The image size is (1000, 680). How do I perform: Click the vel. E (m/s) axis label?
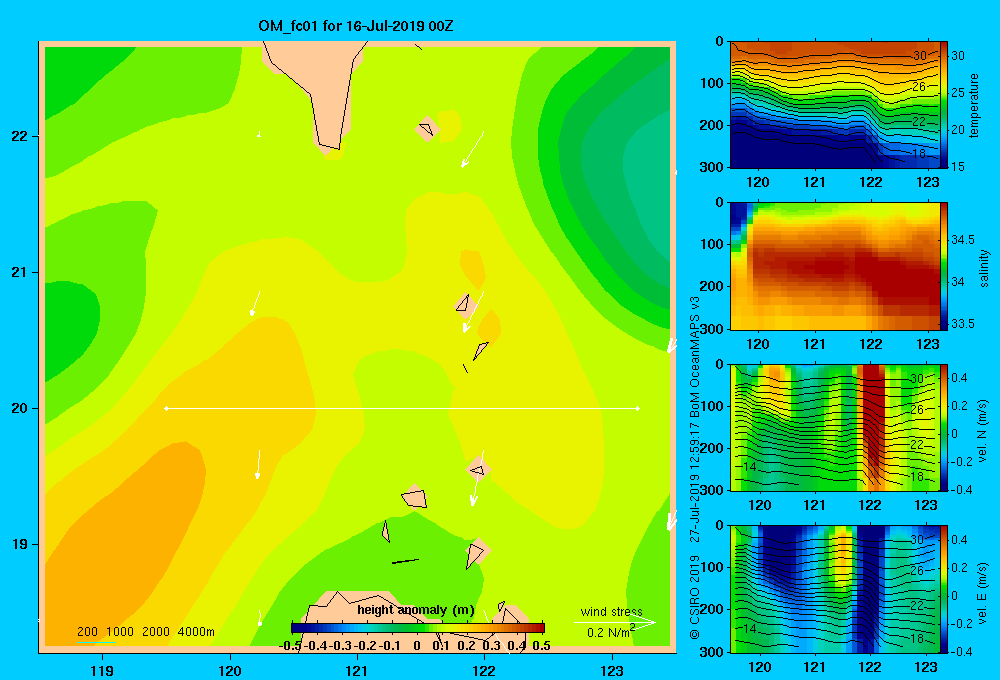click(983, 592)
